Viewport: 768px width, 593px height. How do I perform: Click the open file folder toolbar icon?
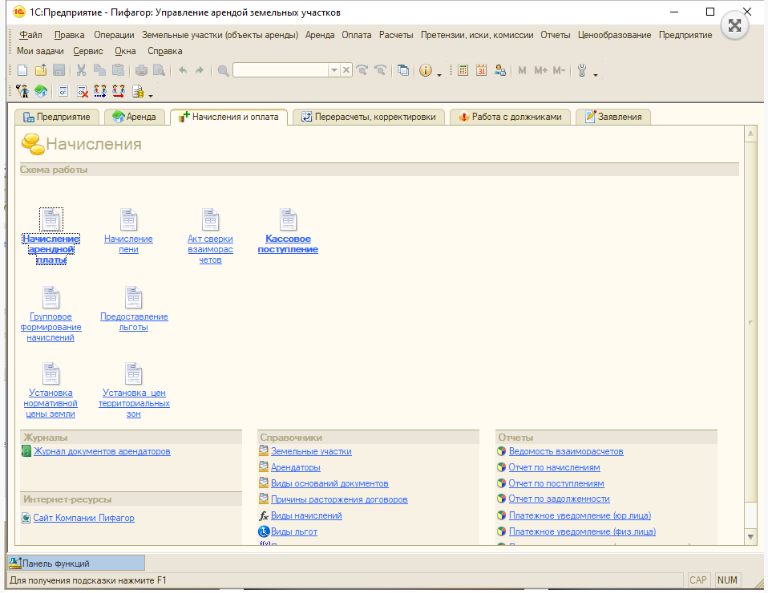[x=40, y=71]
